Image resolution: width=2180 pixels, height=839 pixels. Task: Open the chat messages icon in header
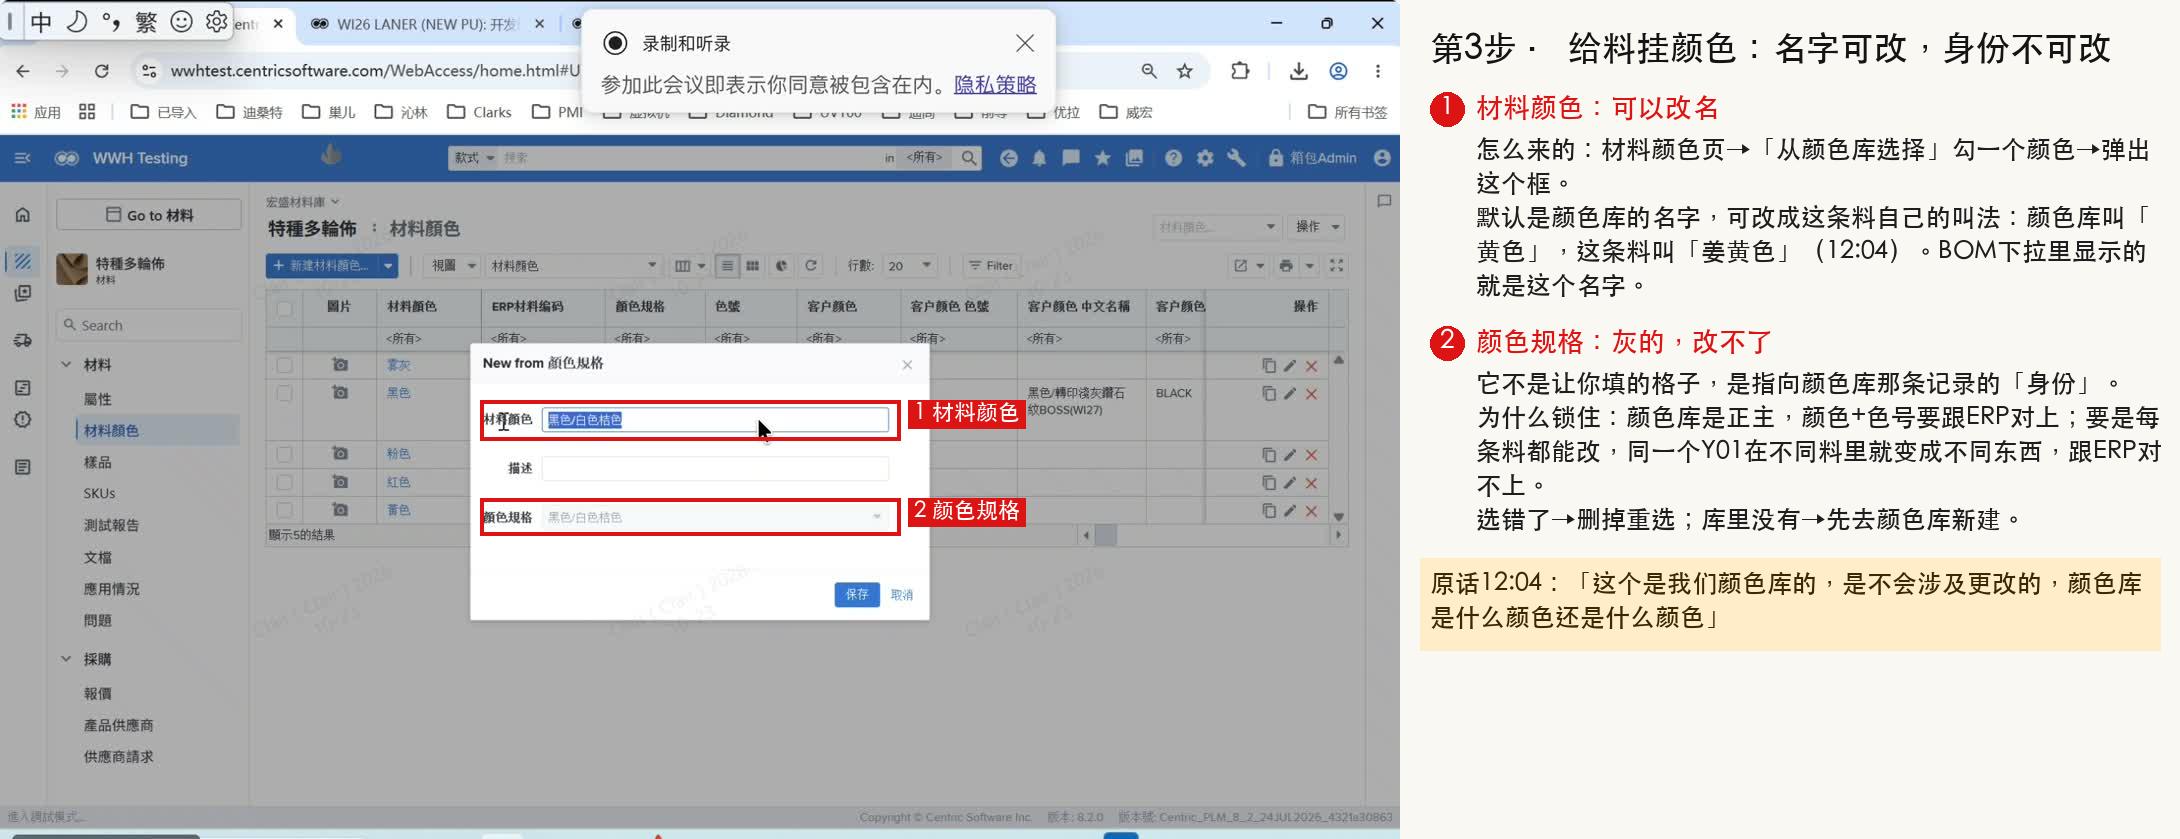point(1070,158)
